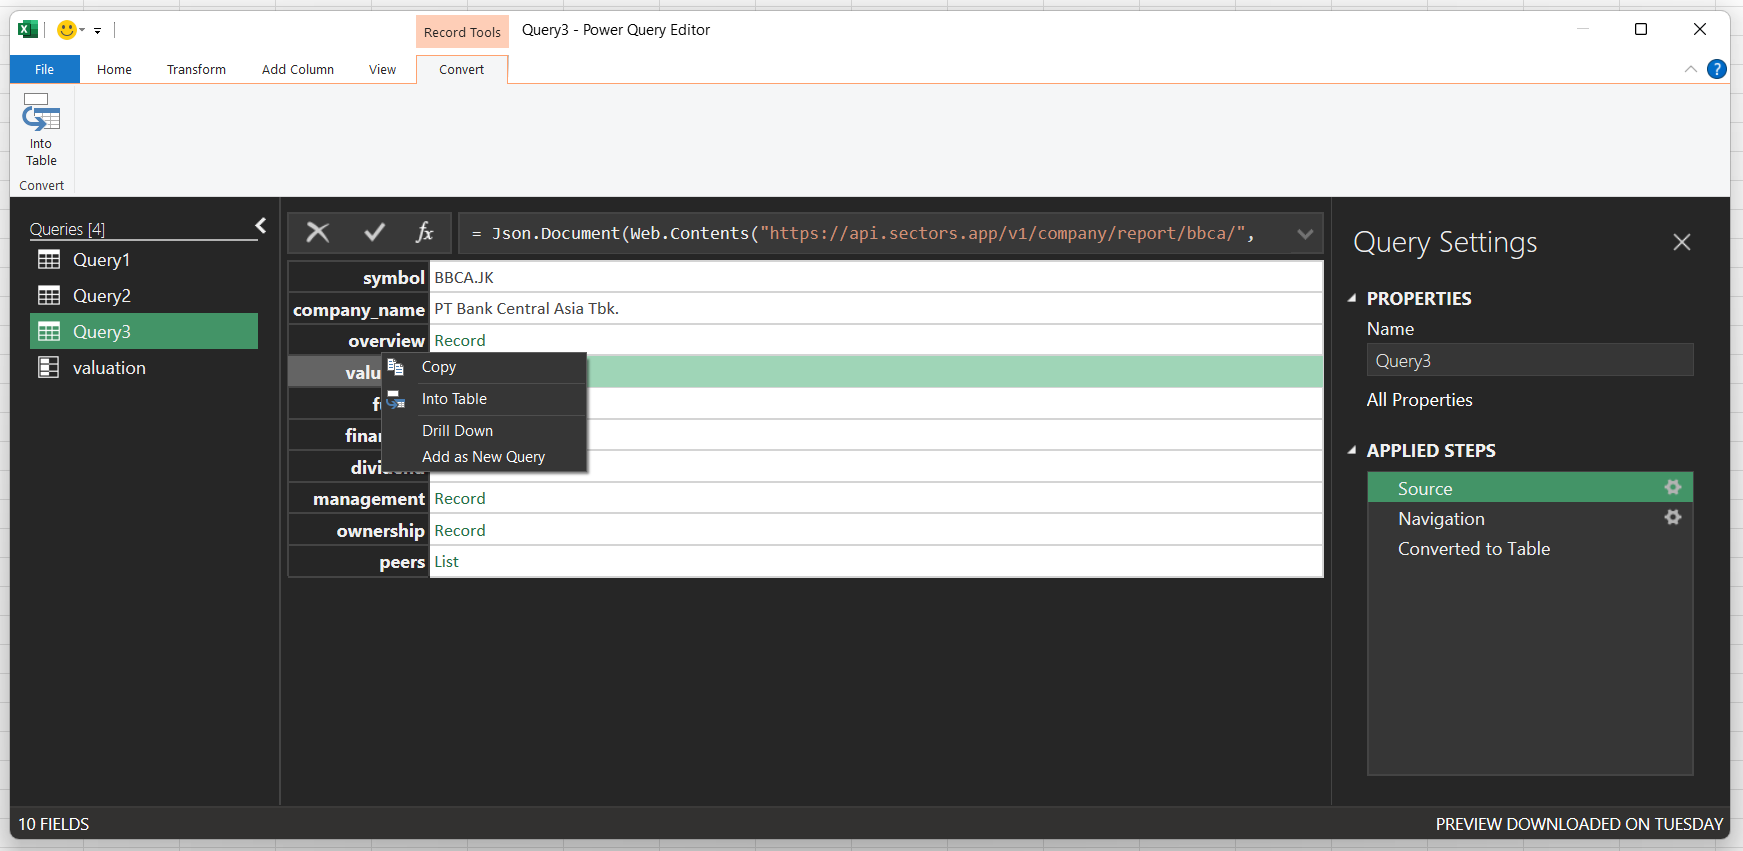Viewport: 1743px width, 851px height.
Task: Switch to the Transform tab
Action: tap(196, 69)
